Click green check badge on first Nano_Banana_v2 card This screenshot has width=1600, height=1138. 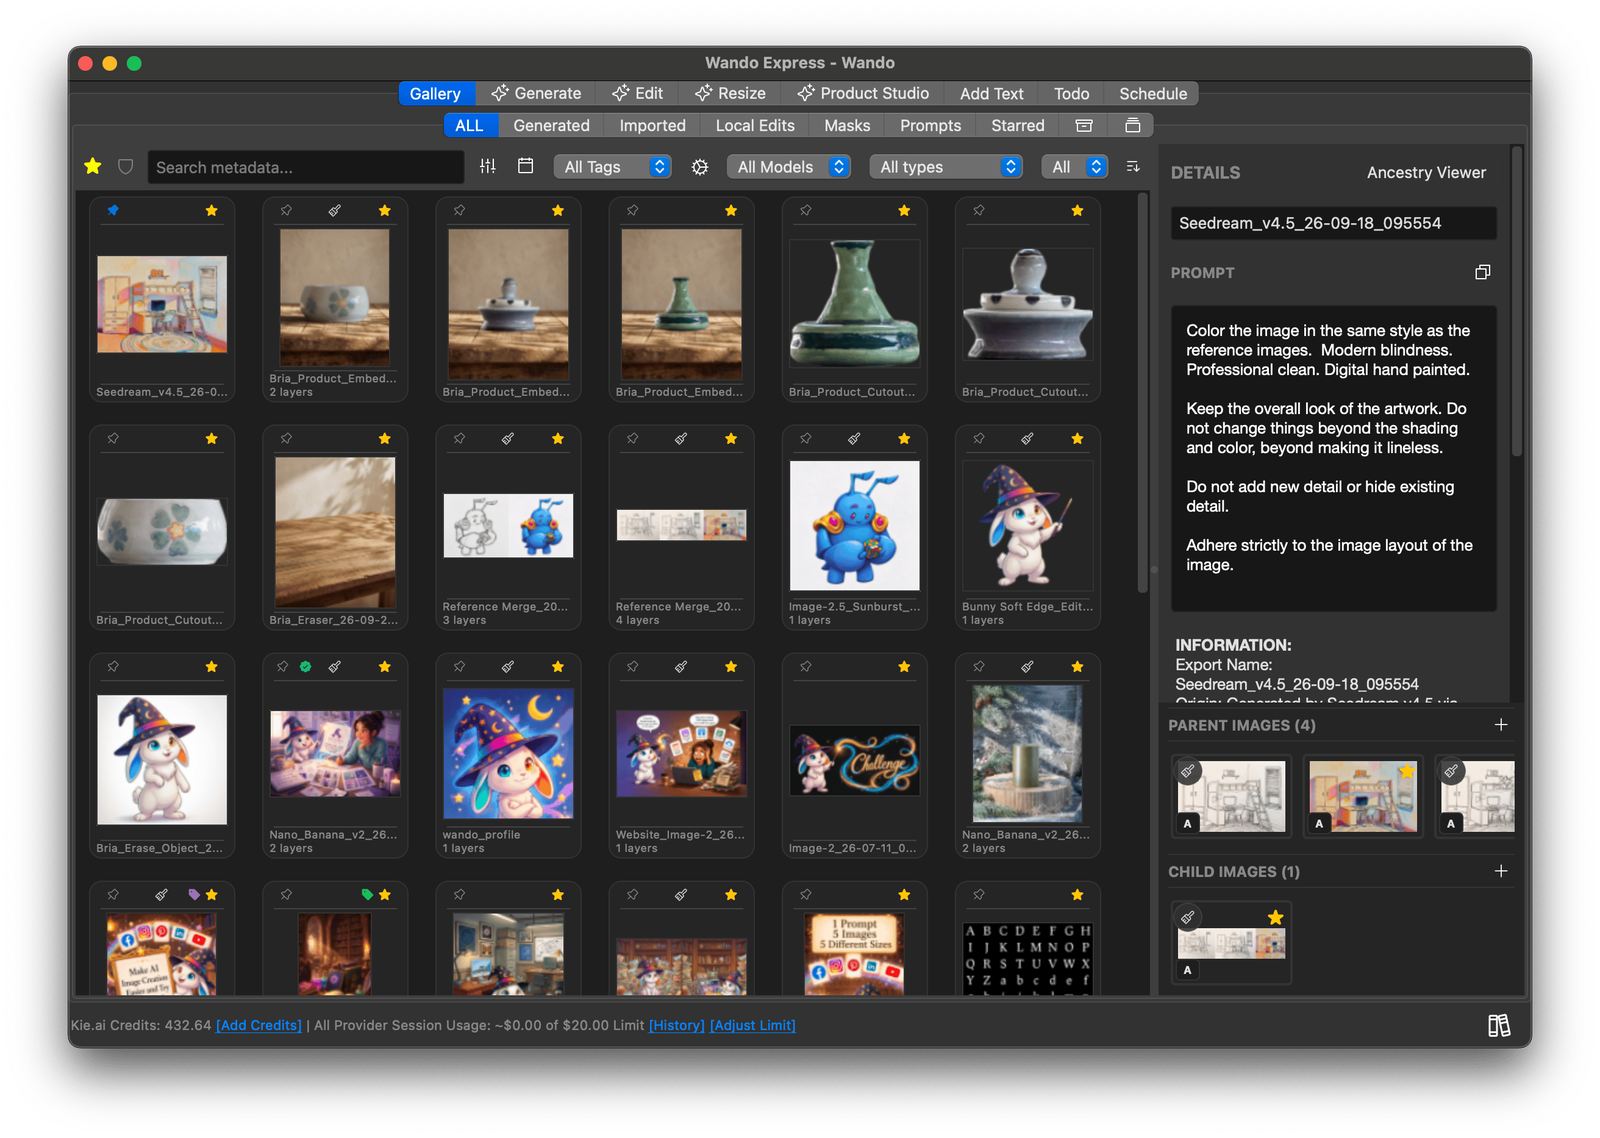[x=306, y=666]
